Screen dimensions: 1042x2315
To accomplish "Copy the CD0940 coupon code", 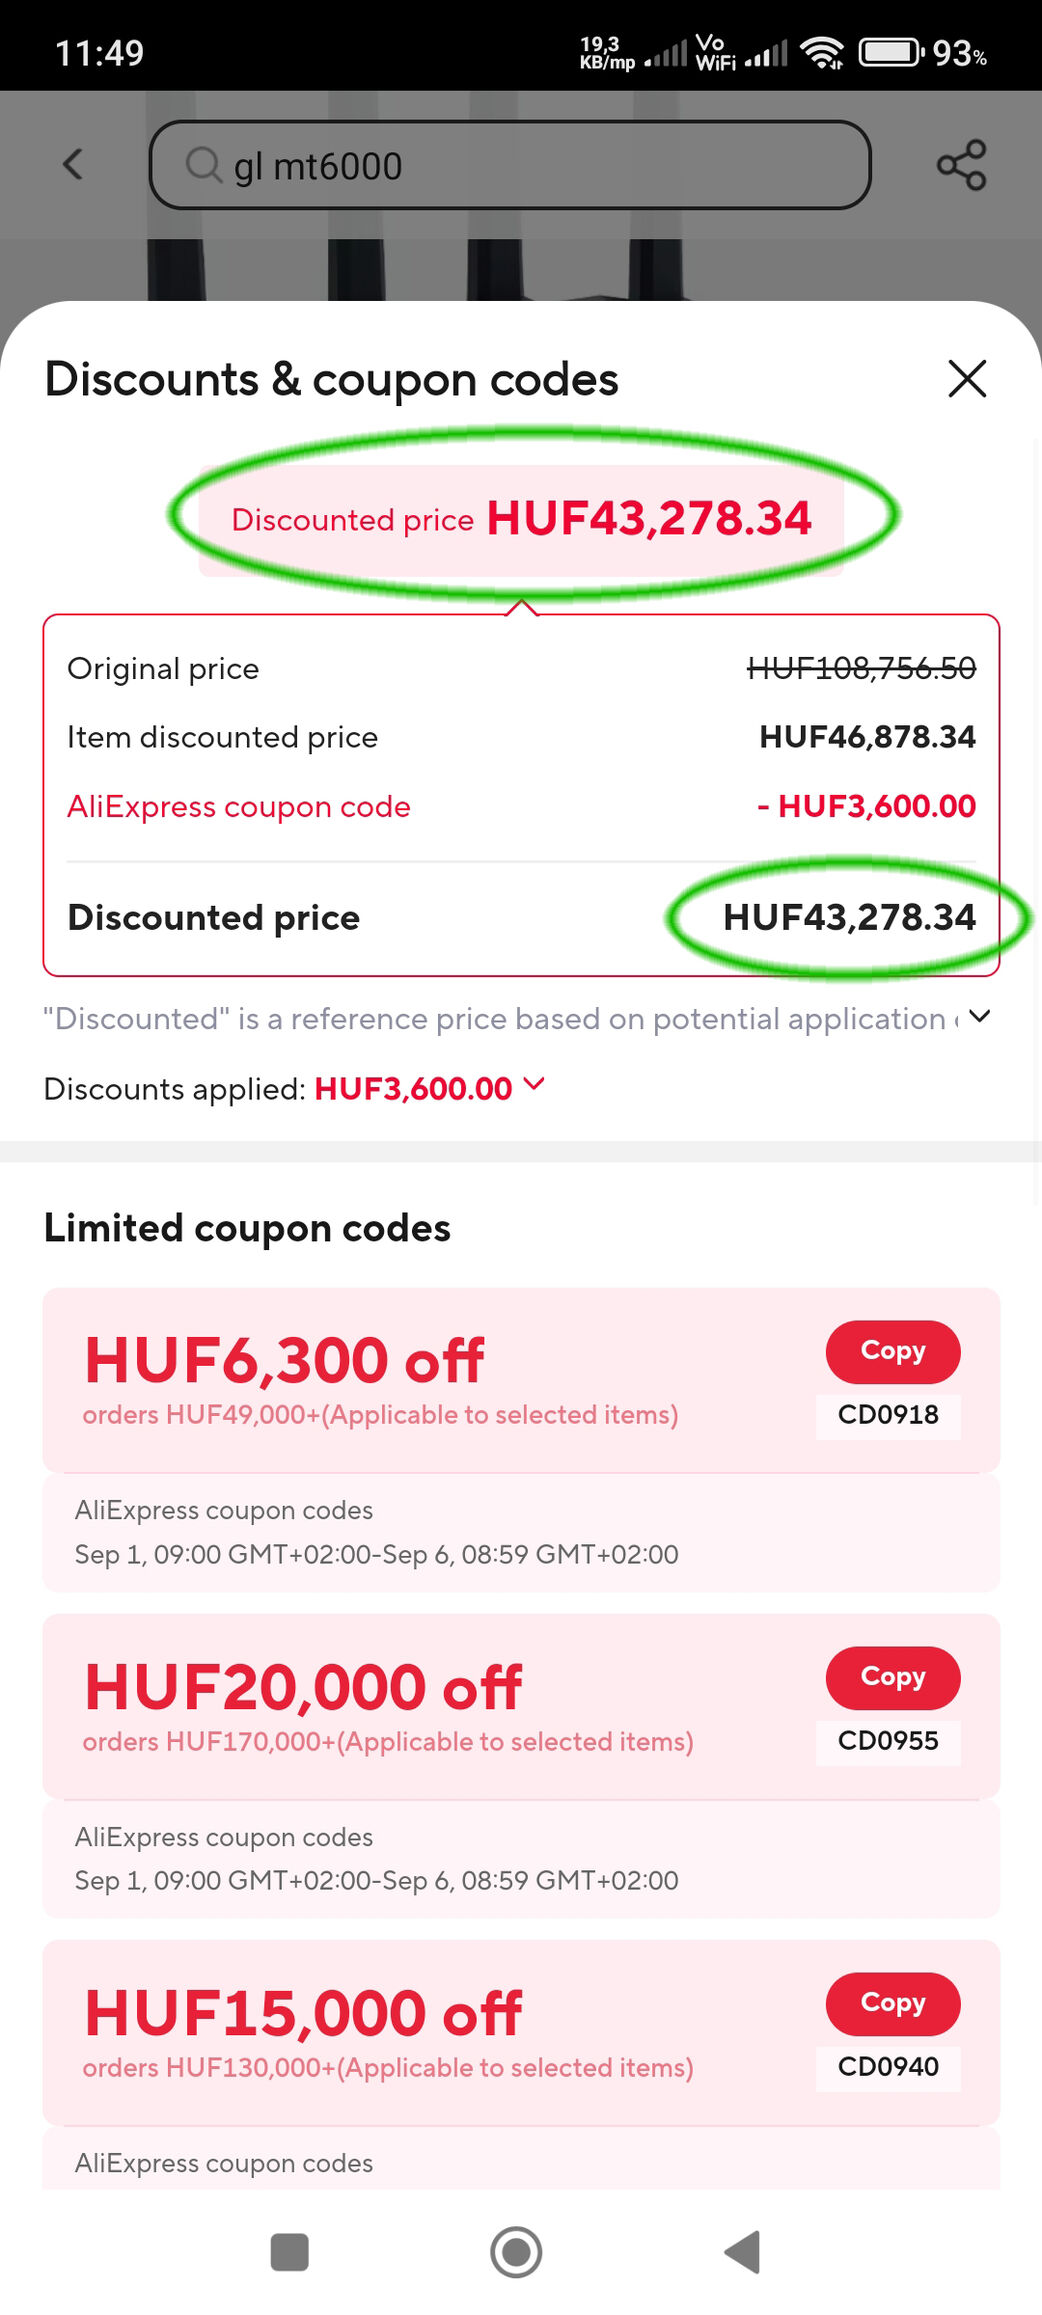I will [x=893, y=2003].
